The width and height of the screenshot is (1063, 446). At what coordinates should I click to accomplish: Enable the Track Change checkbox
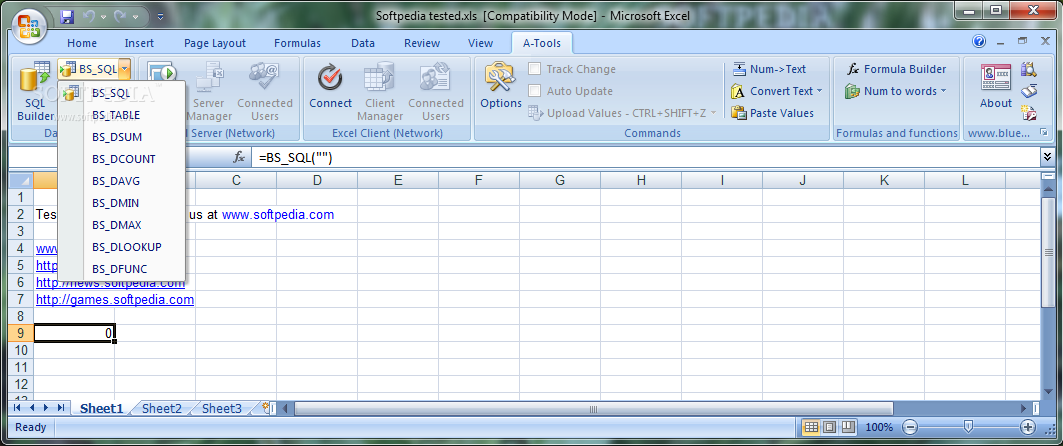tap(535, 69)
